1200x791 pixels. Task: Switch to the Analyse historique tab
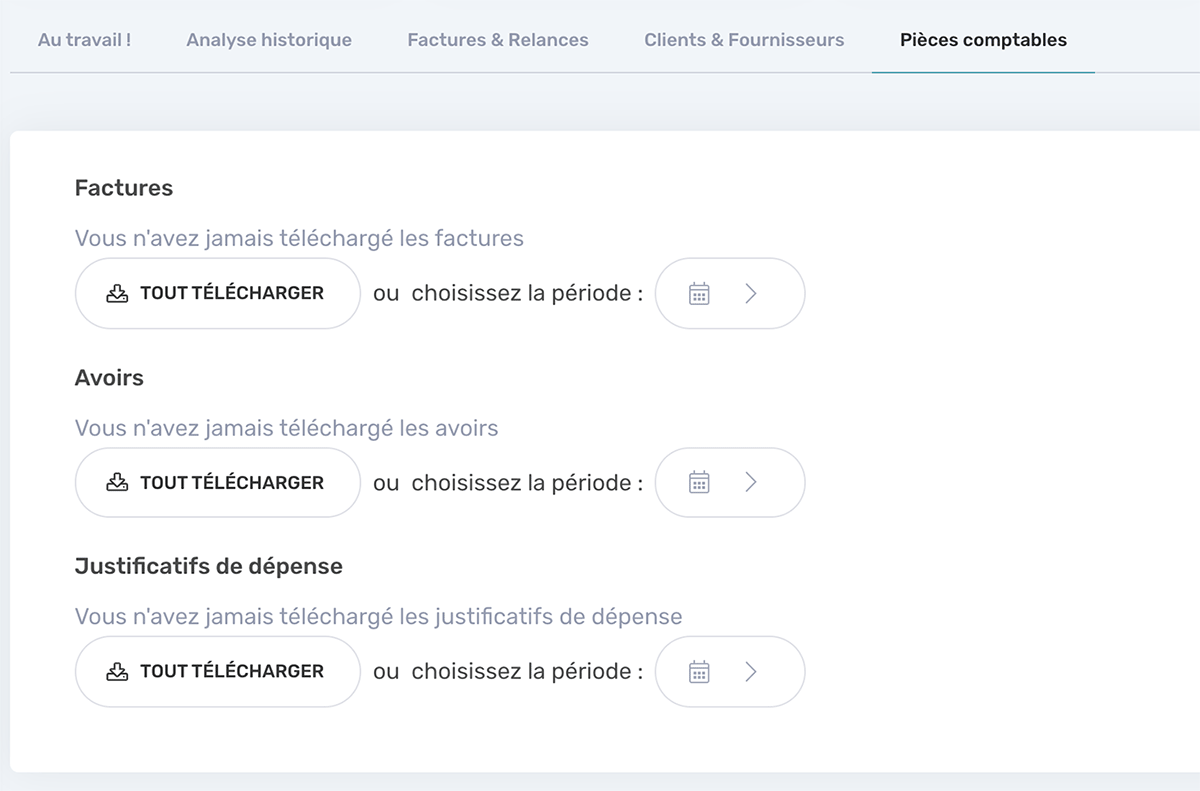pyautogui.click(x=269, y=40)
